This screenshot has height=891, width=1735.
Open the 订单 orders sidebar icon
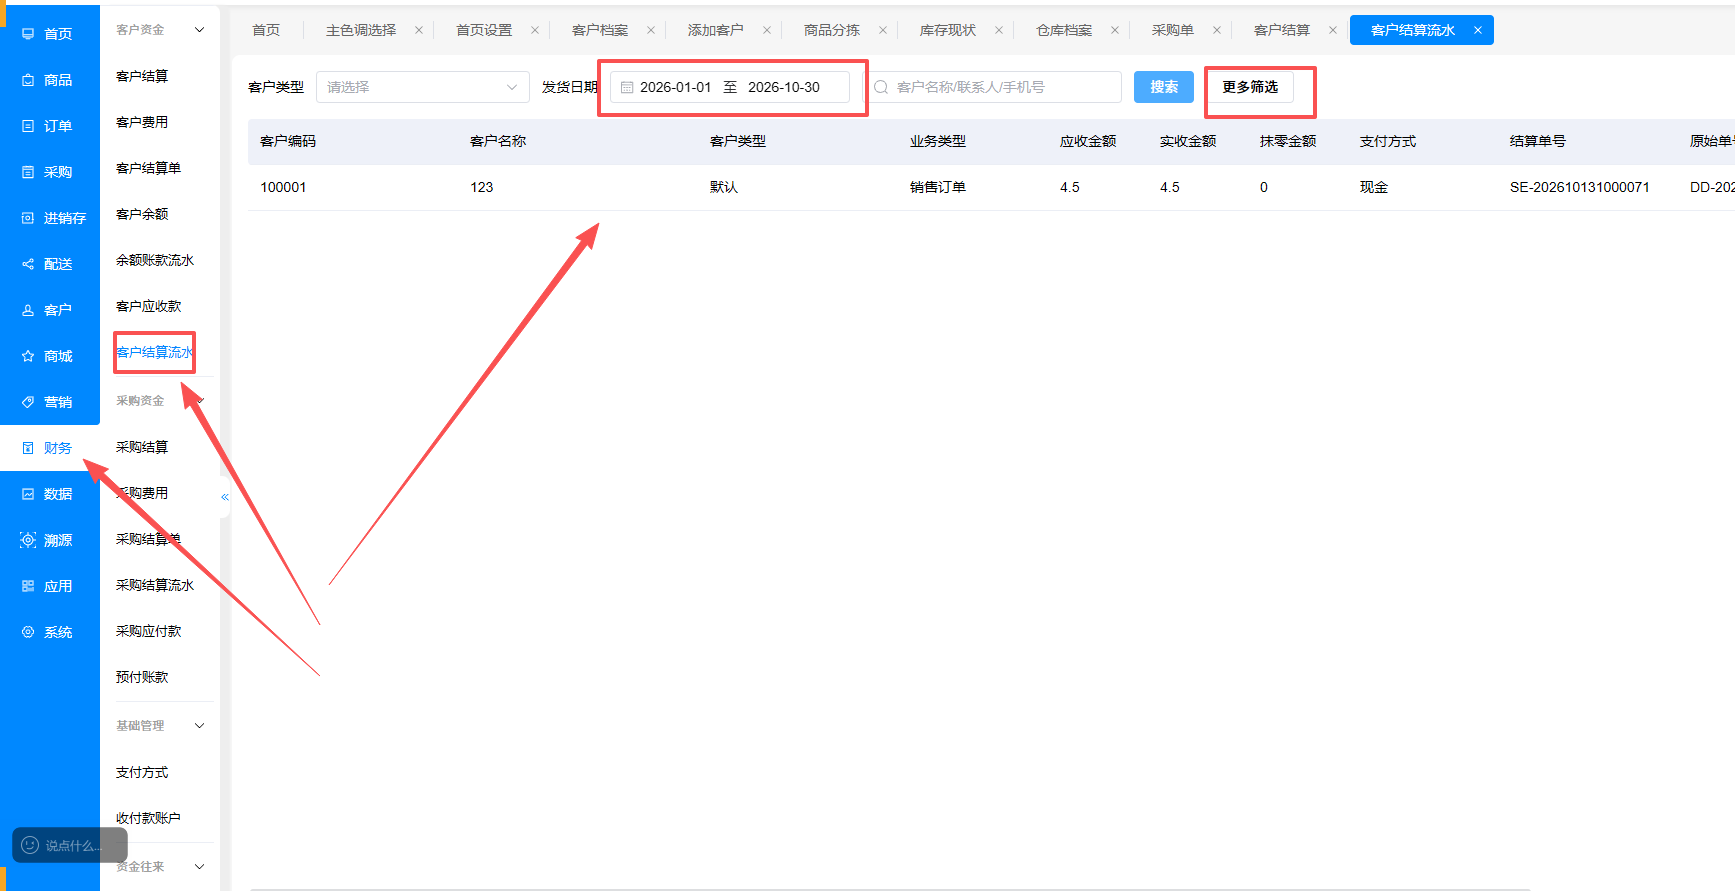click(x=28, y=126)
